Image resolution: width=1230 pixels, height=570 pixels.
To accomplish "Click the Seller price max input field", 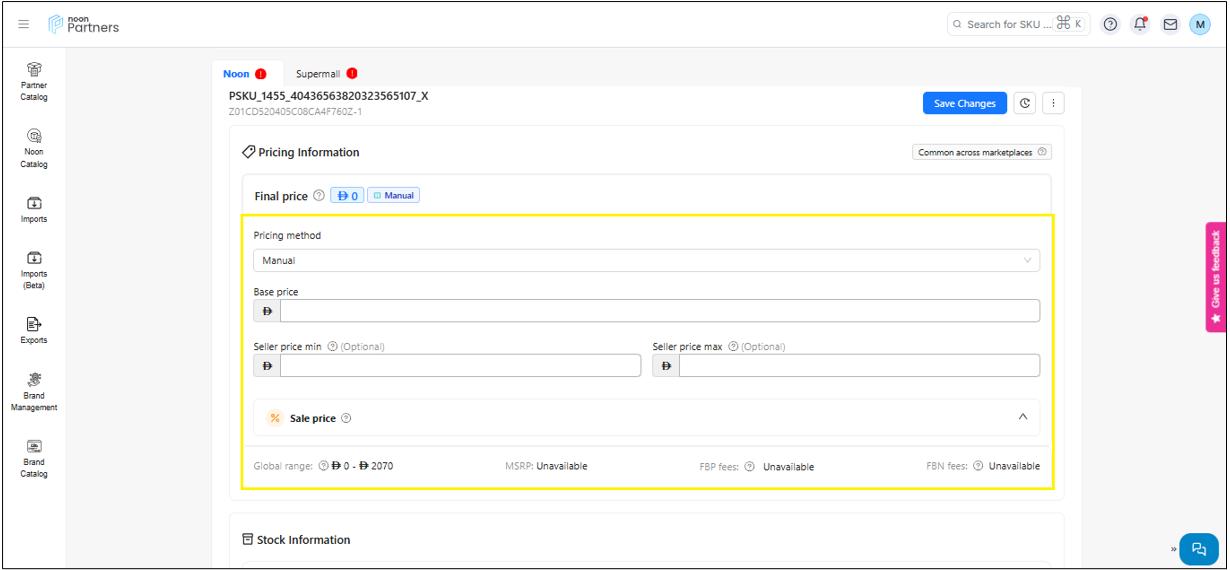I will (858, 366).
